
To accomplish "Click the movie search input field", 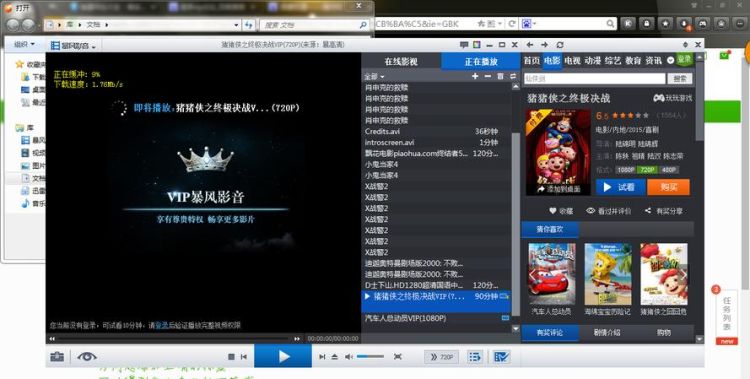I will (595, 78).
